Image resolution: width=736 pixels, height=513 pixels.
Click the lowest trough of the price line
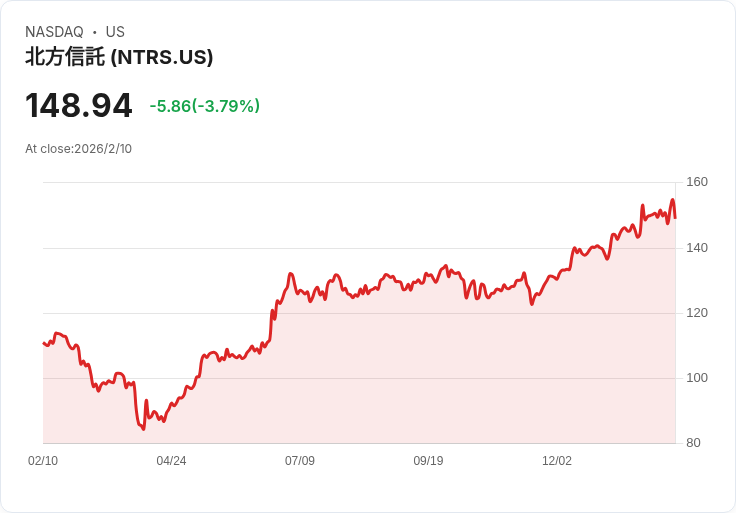point(144,430)
